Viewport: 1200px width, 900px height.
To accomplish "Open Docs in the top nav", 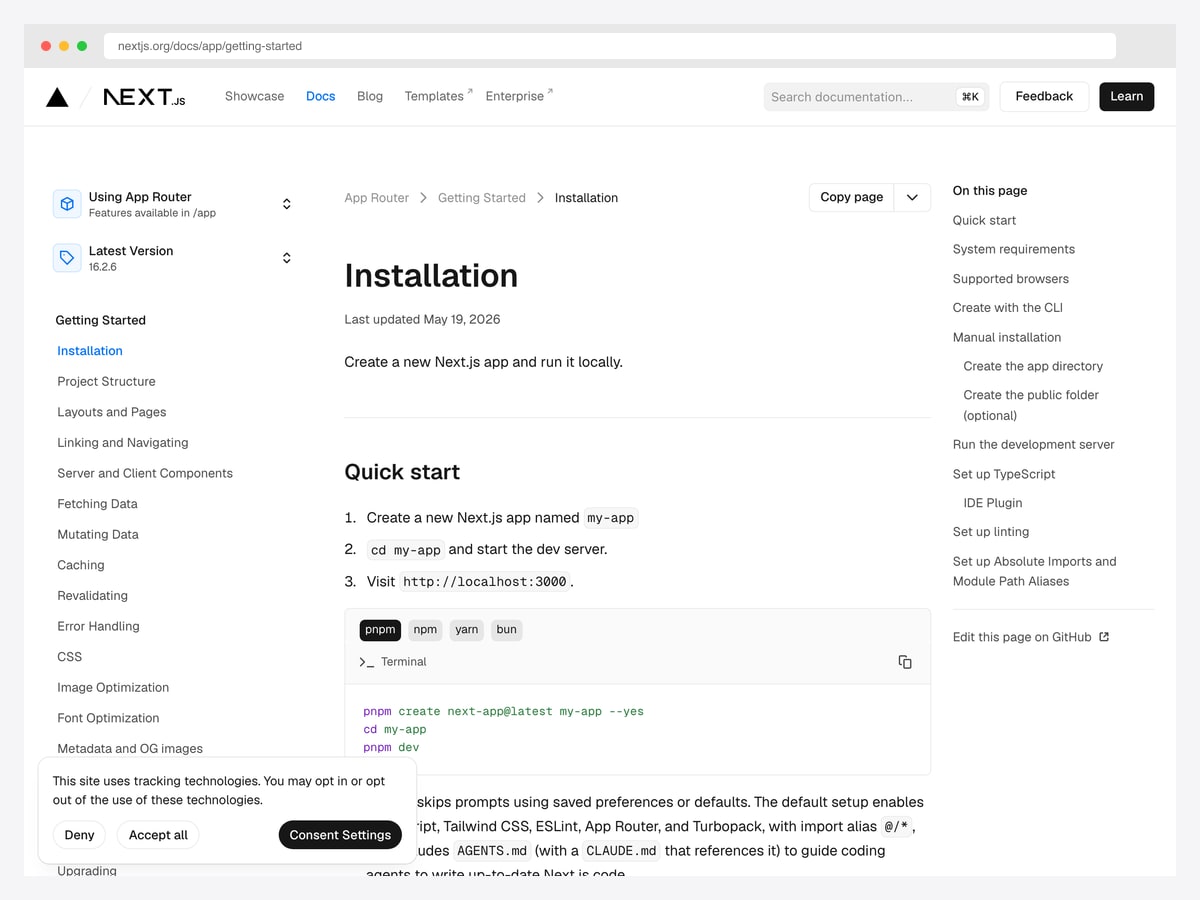I will coord(320,96).
